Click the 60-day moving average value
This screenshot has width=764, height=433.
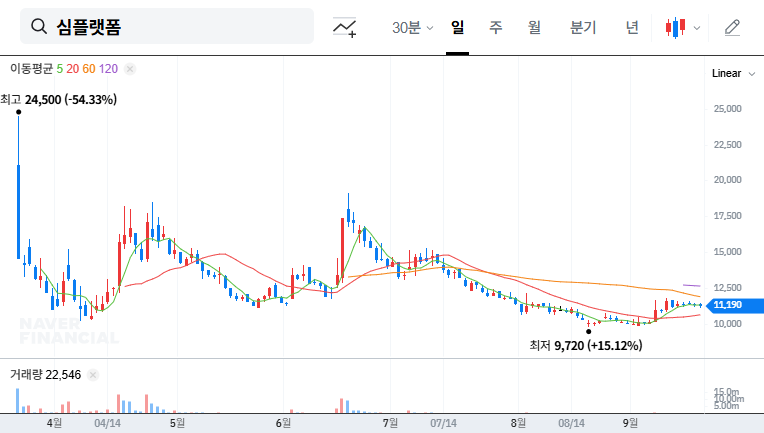pos(89,69)
